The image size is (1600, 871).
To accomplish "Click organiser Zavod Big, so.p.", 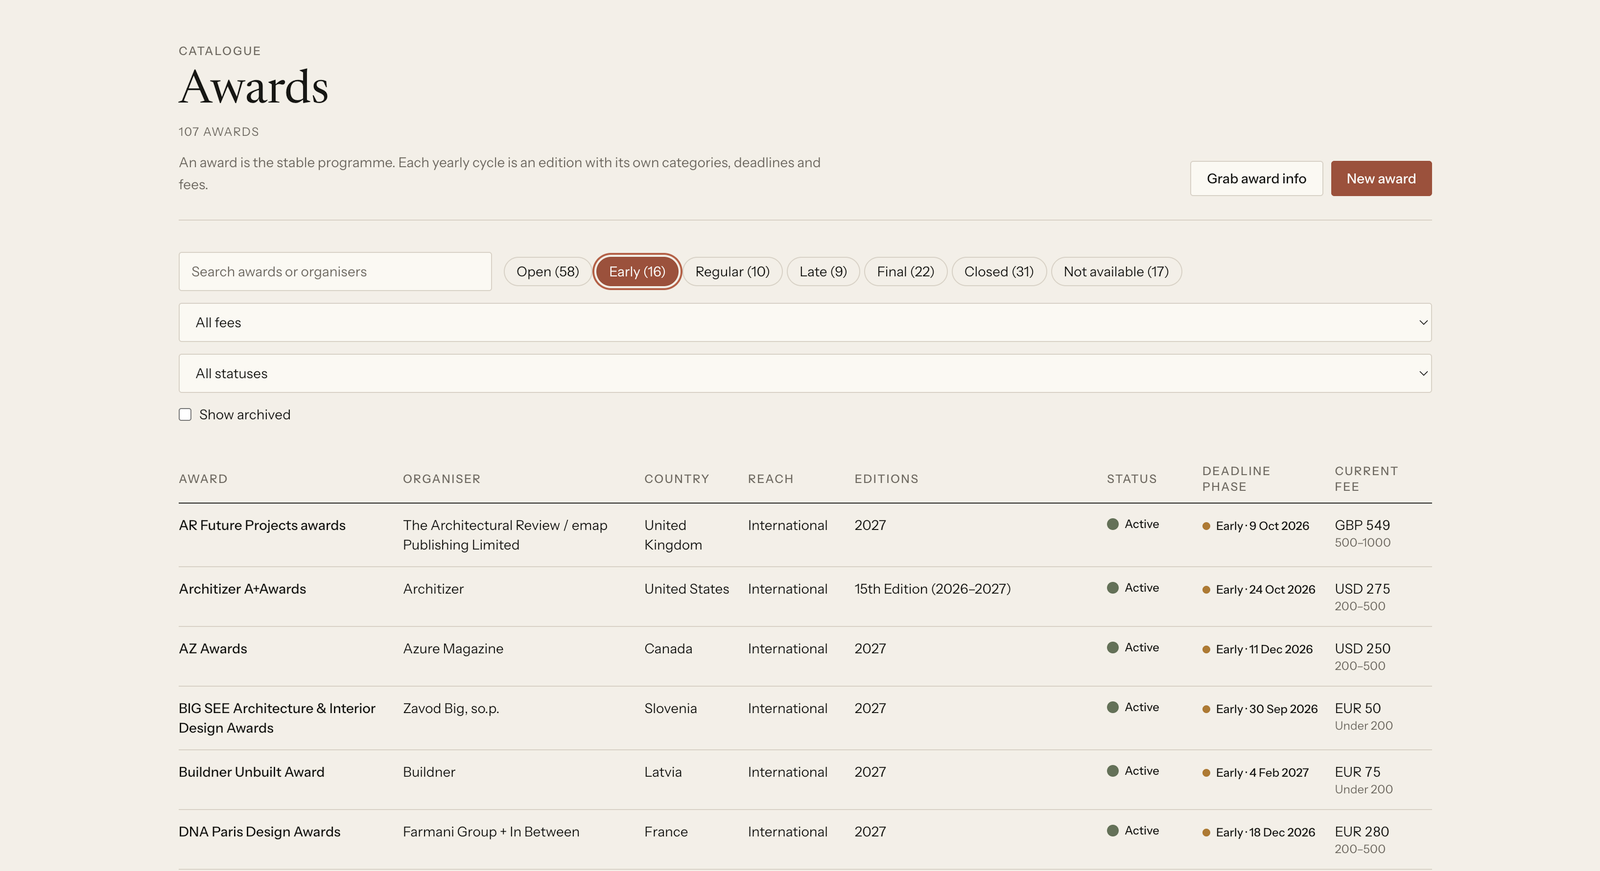I will pyautogui.click(x=451, y=708).
